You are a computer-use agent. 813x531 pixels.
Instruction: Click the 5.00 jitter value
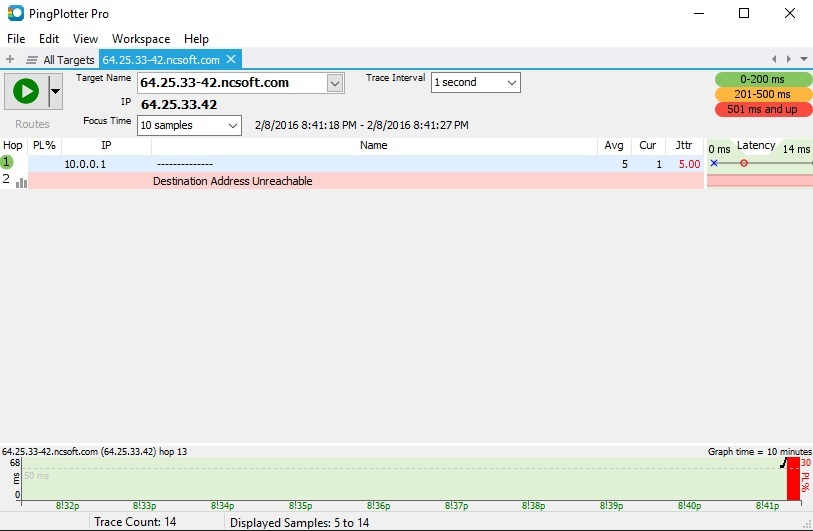tap(690, 164)
